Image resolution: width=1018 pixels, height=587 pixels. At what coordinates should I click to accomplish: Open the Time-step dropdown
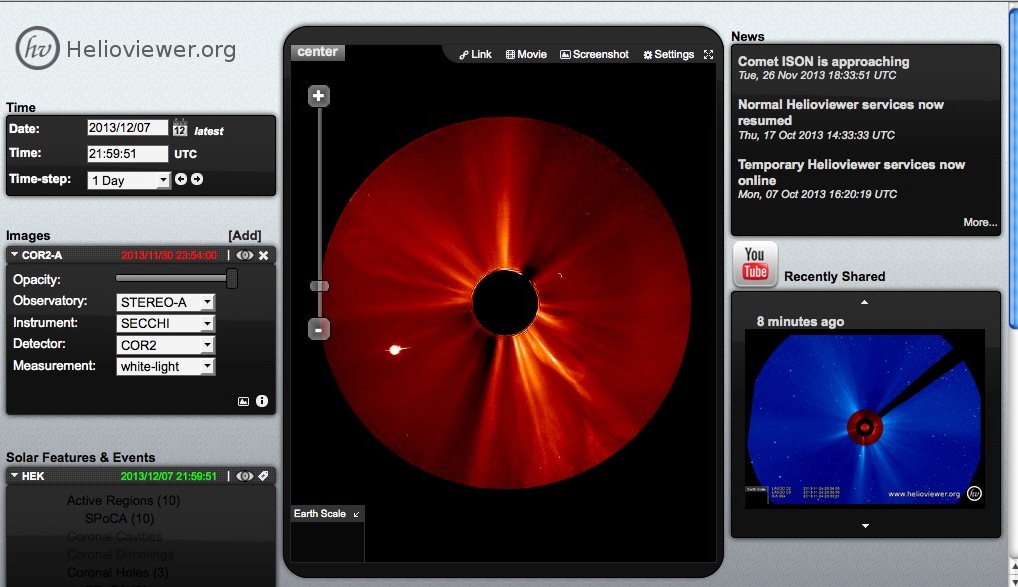[129, 180]
